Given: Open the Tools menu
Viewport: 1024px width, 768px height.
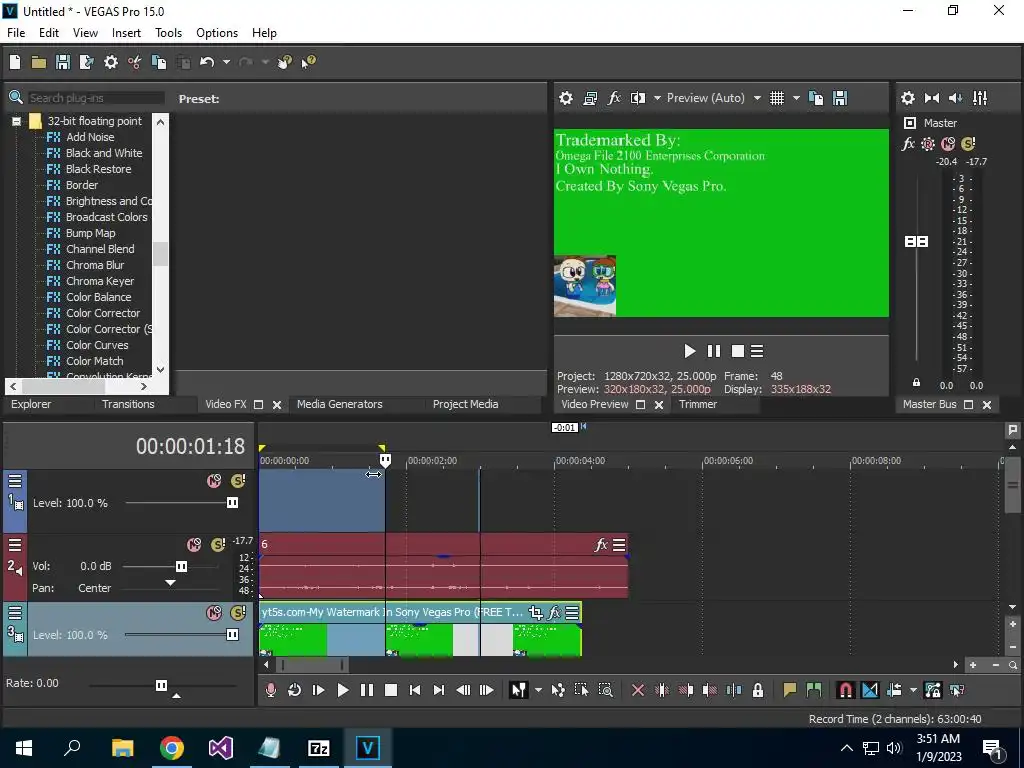Looking at the screenshot, I should 168,33.
